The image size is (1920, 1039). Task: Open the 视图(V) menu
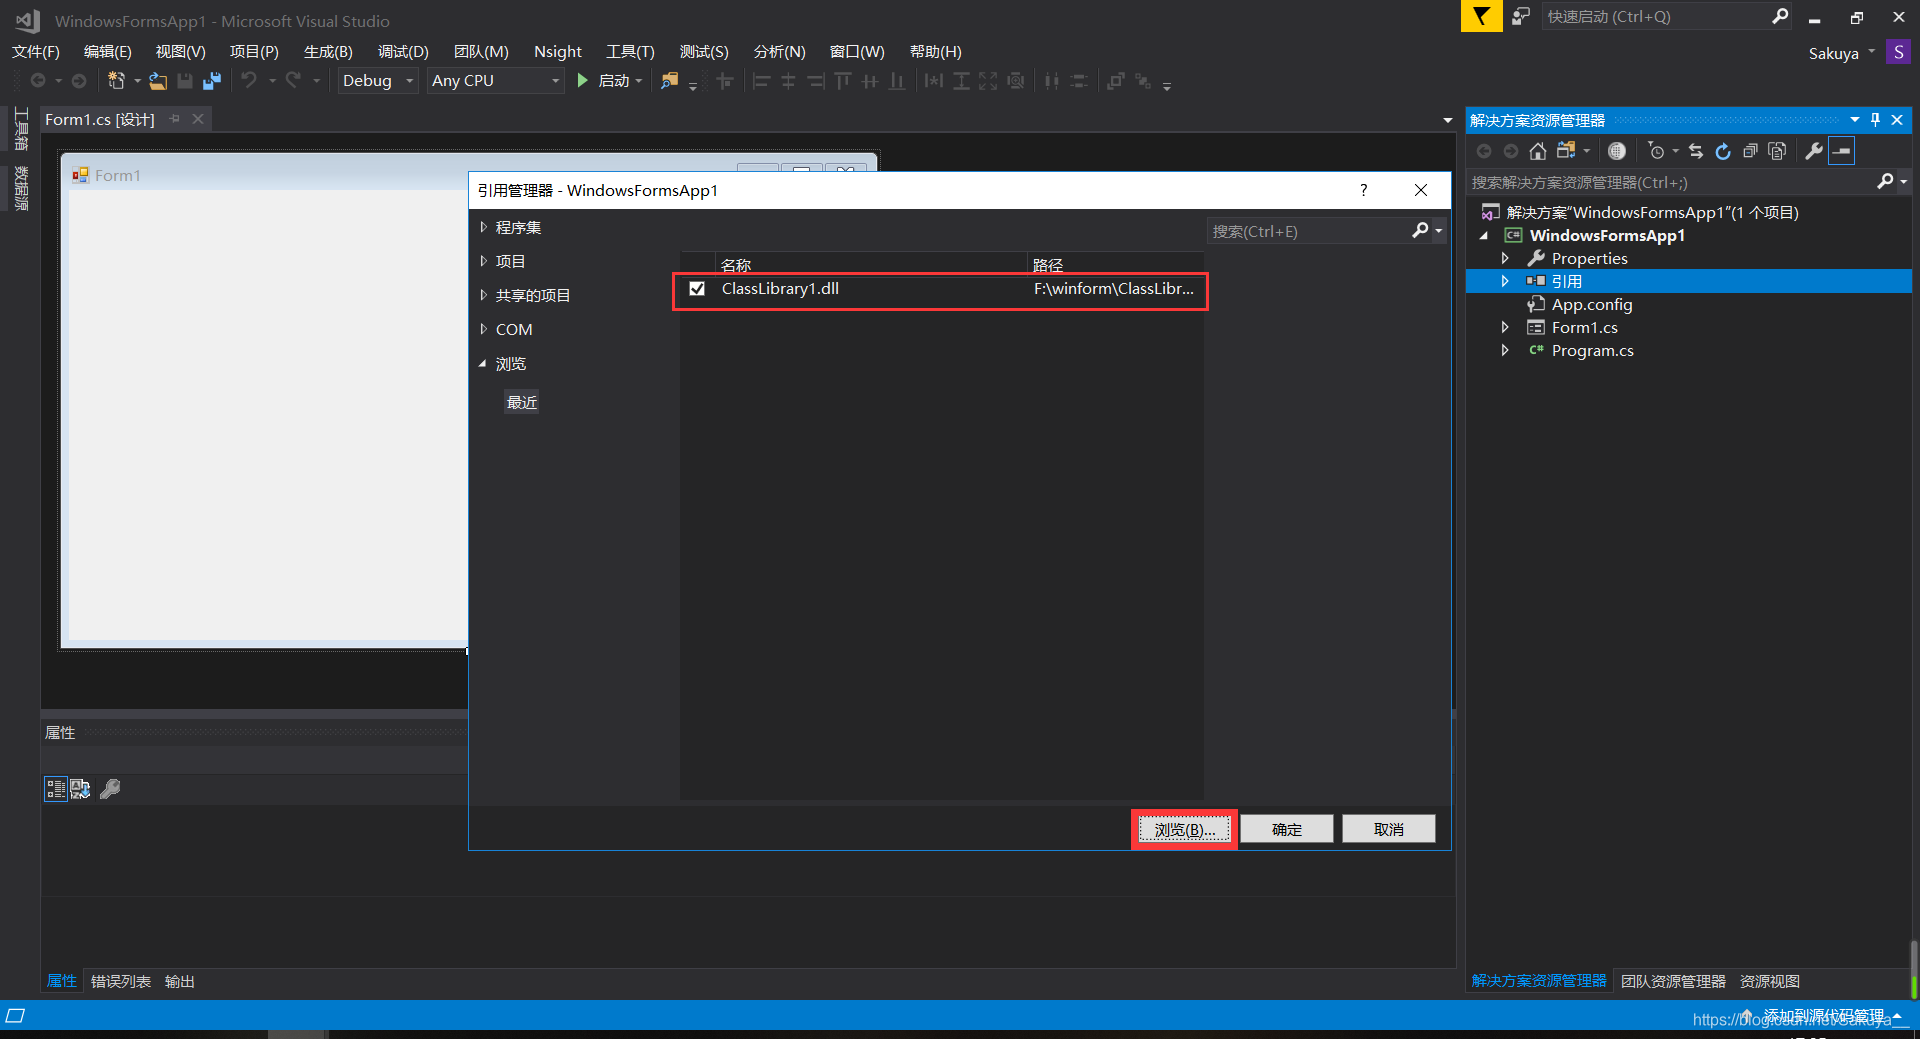point(181,52)
